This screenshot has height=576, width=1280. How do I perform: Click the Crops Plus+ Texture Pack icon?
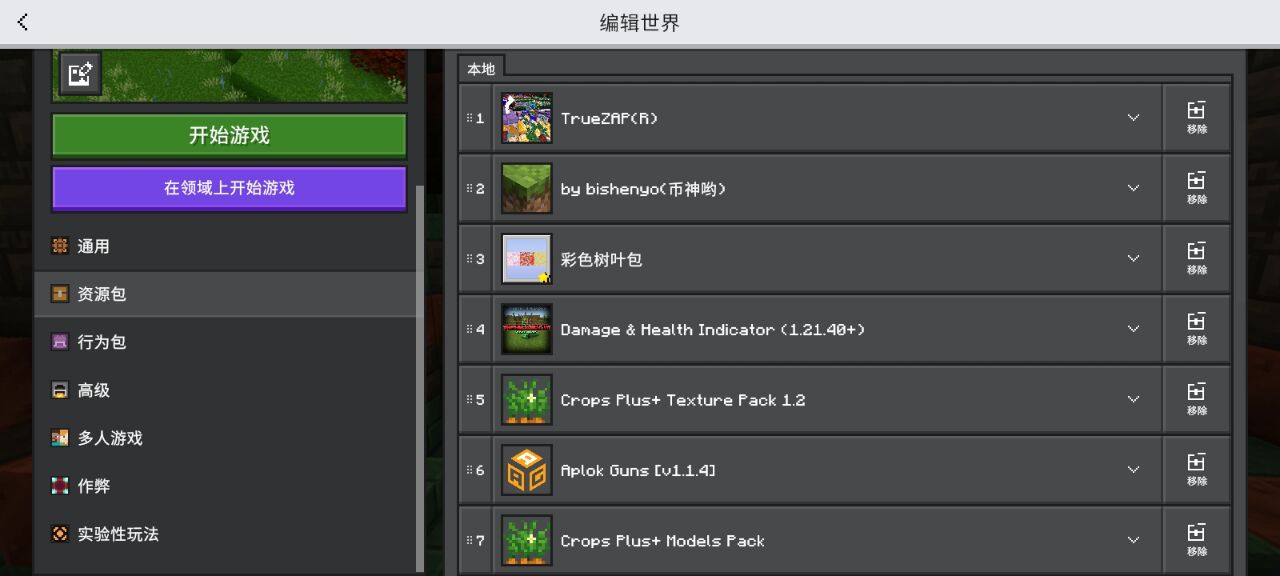[x=527, y=399]
